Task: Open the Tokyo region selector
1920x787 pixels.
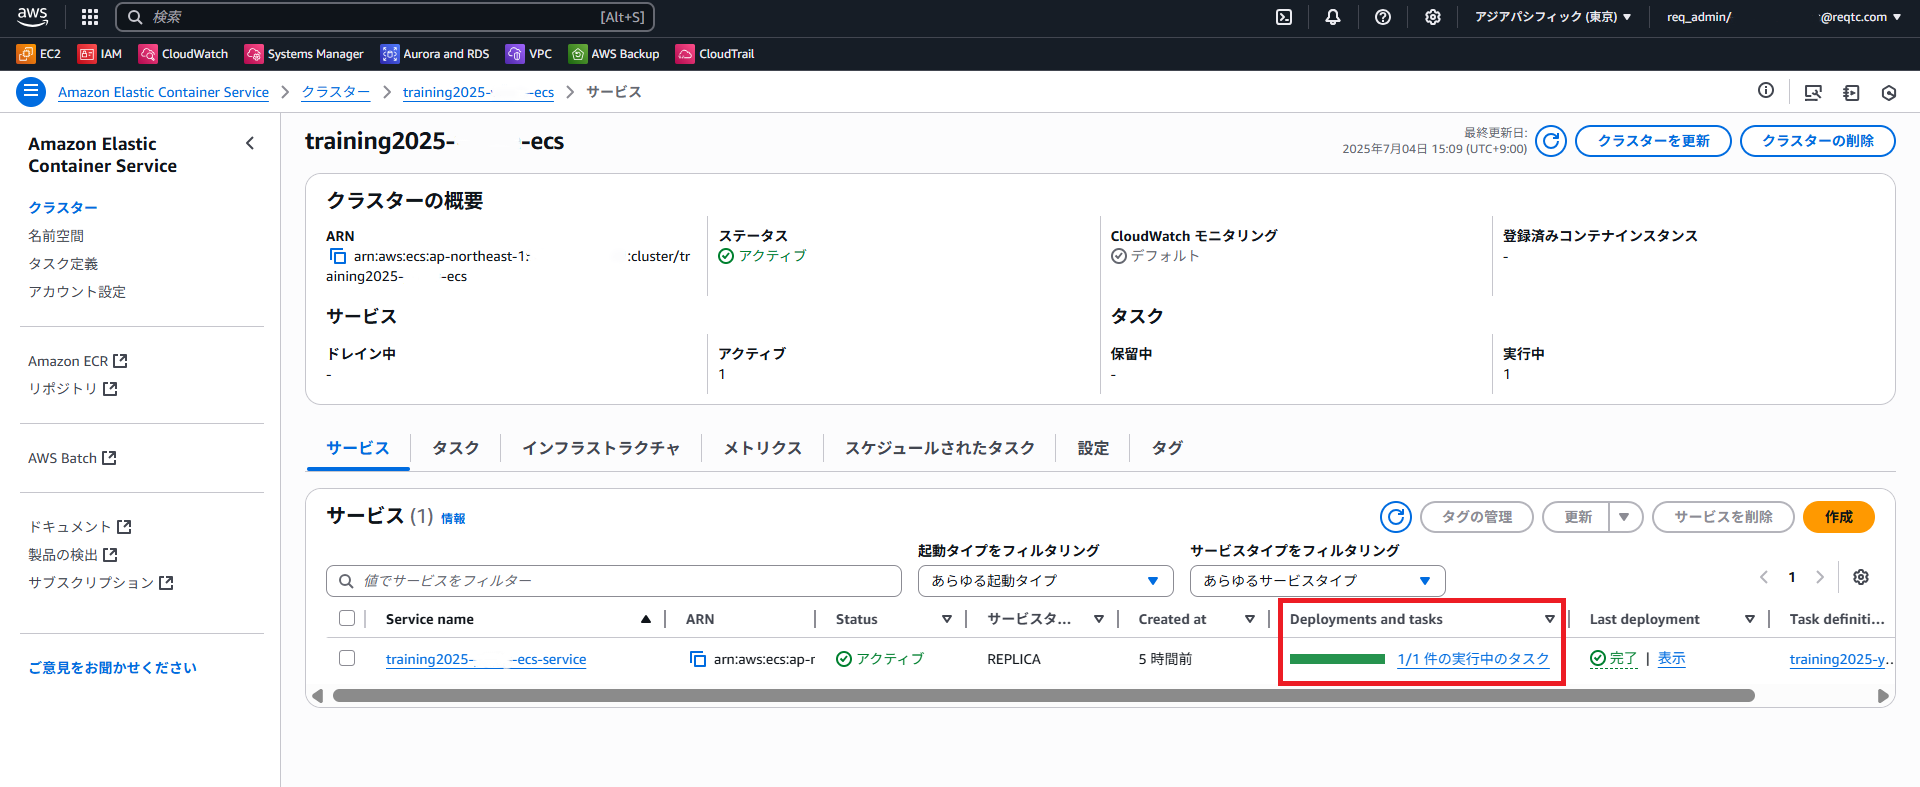Action: pos(1553,17)
